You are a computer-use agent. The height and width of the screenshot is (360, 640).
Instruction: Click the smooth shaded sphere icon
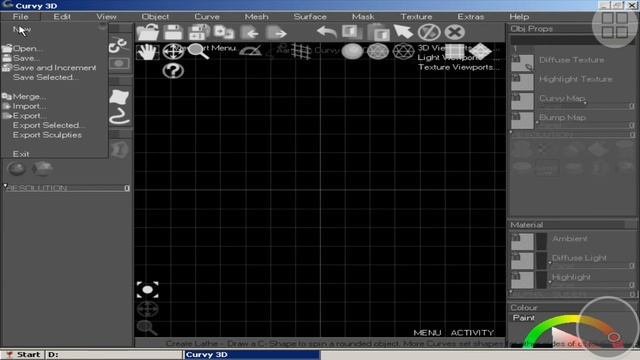352,52
